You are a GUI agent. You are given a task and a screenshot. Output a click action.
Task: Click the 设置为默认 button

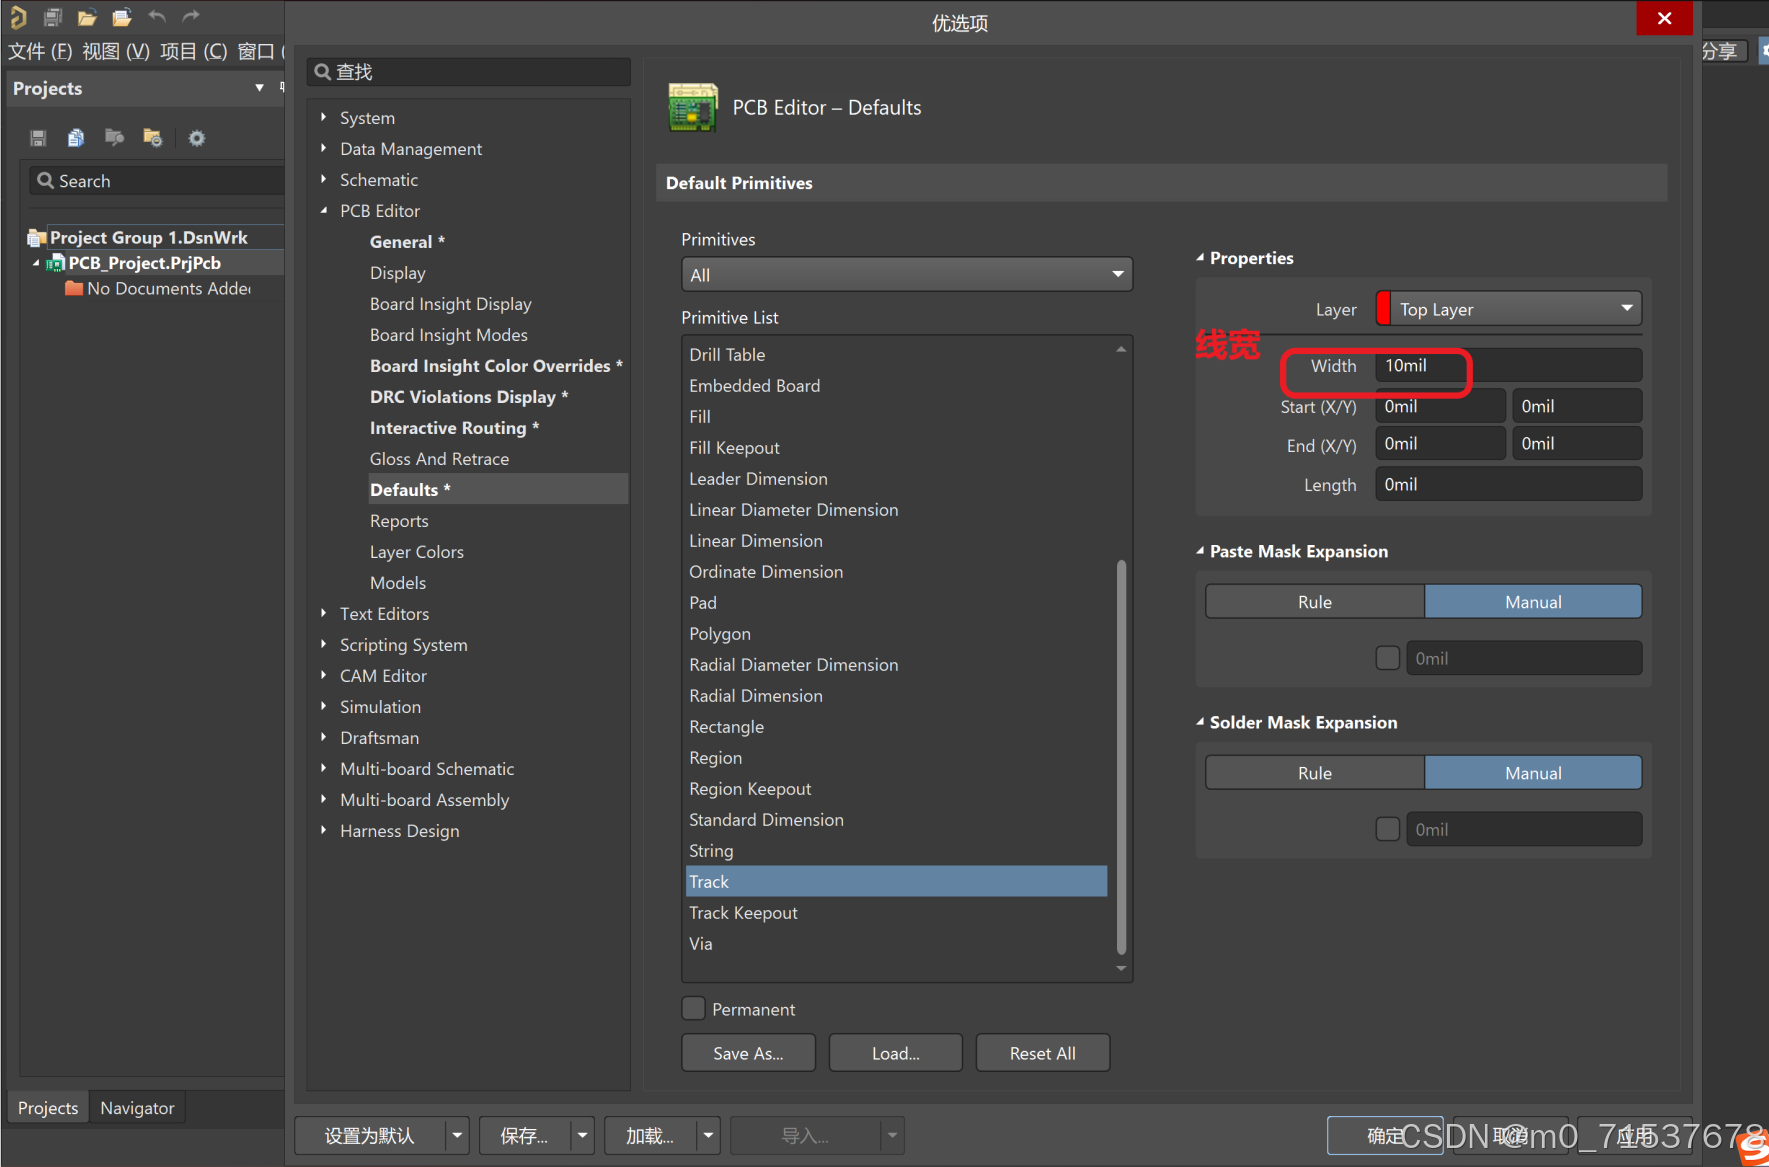[x=370, y=1135]
